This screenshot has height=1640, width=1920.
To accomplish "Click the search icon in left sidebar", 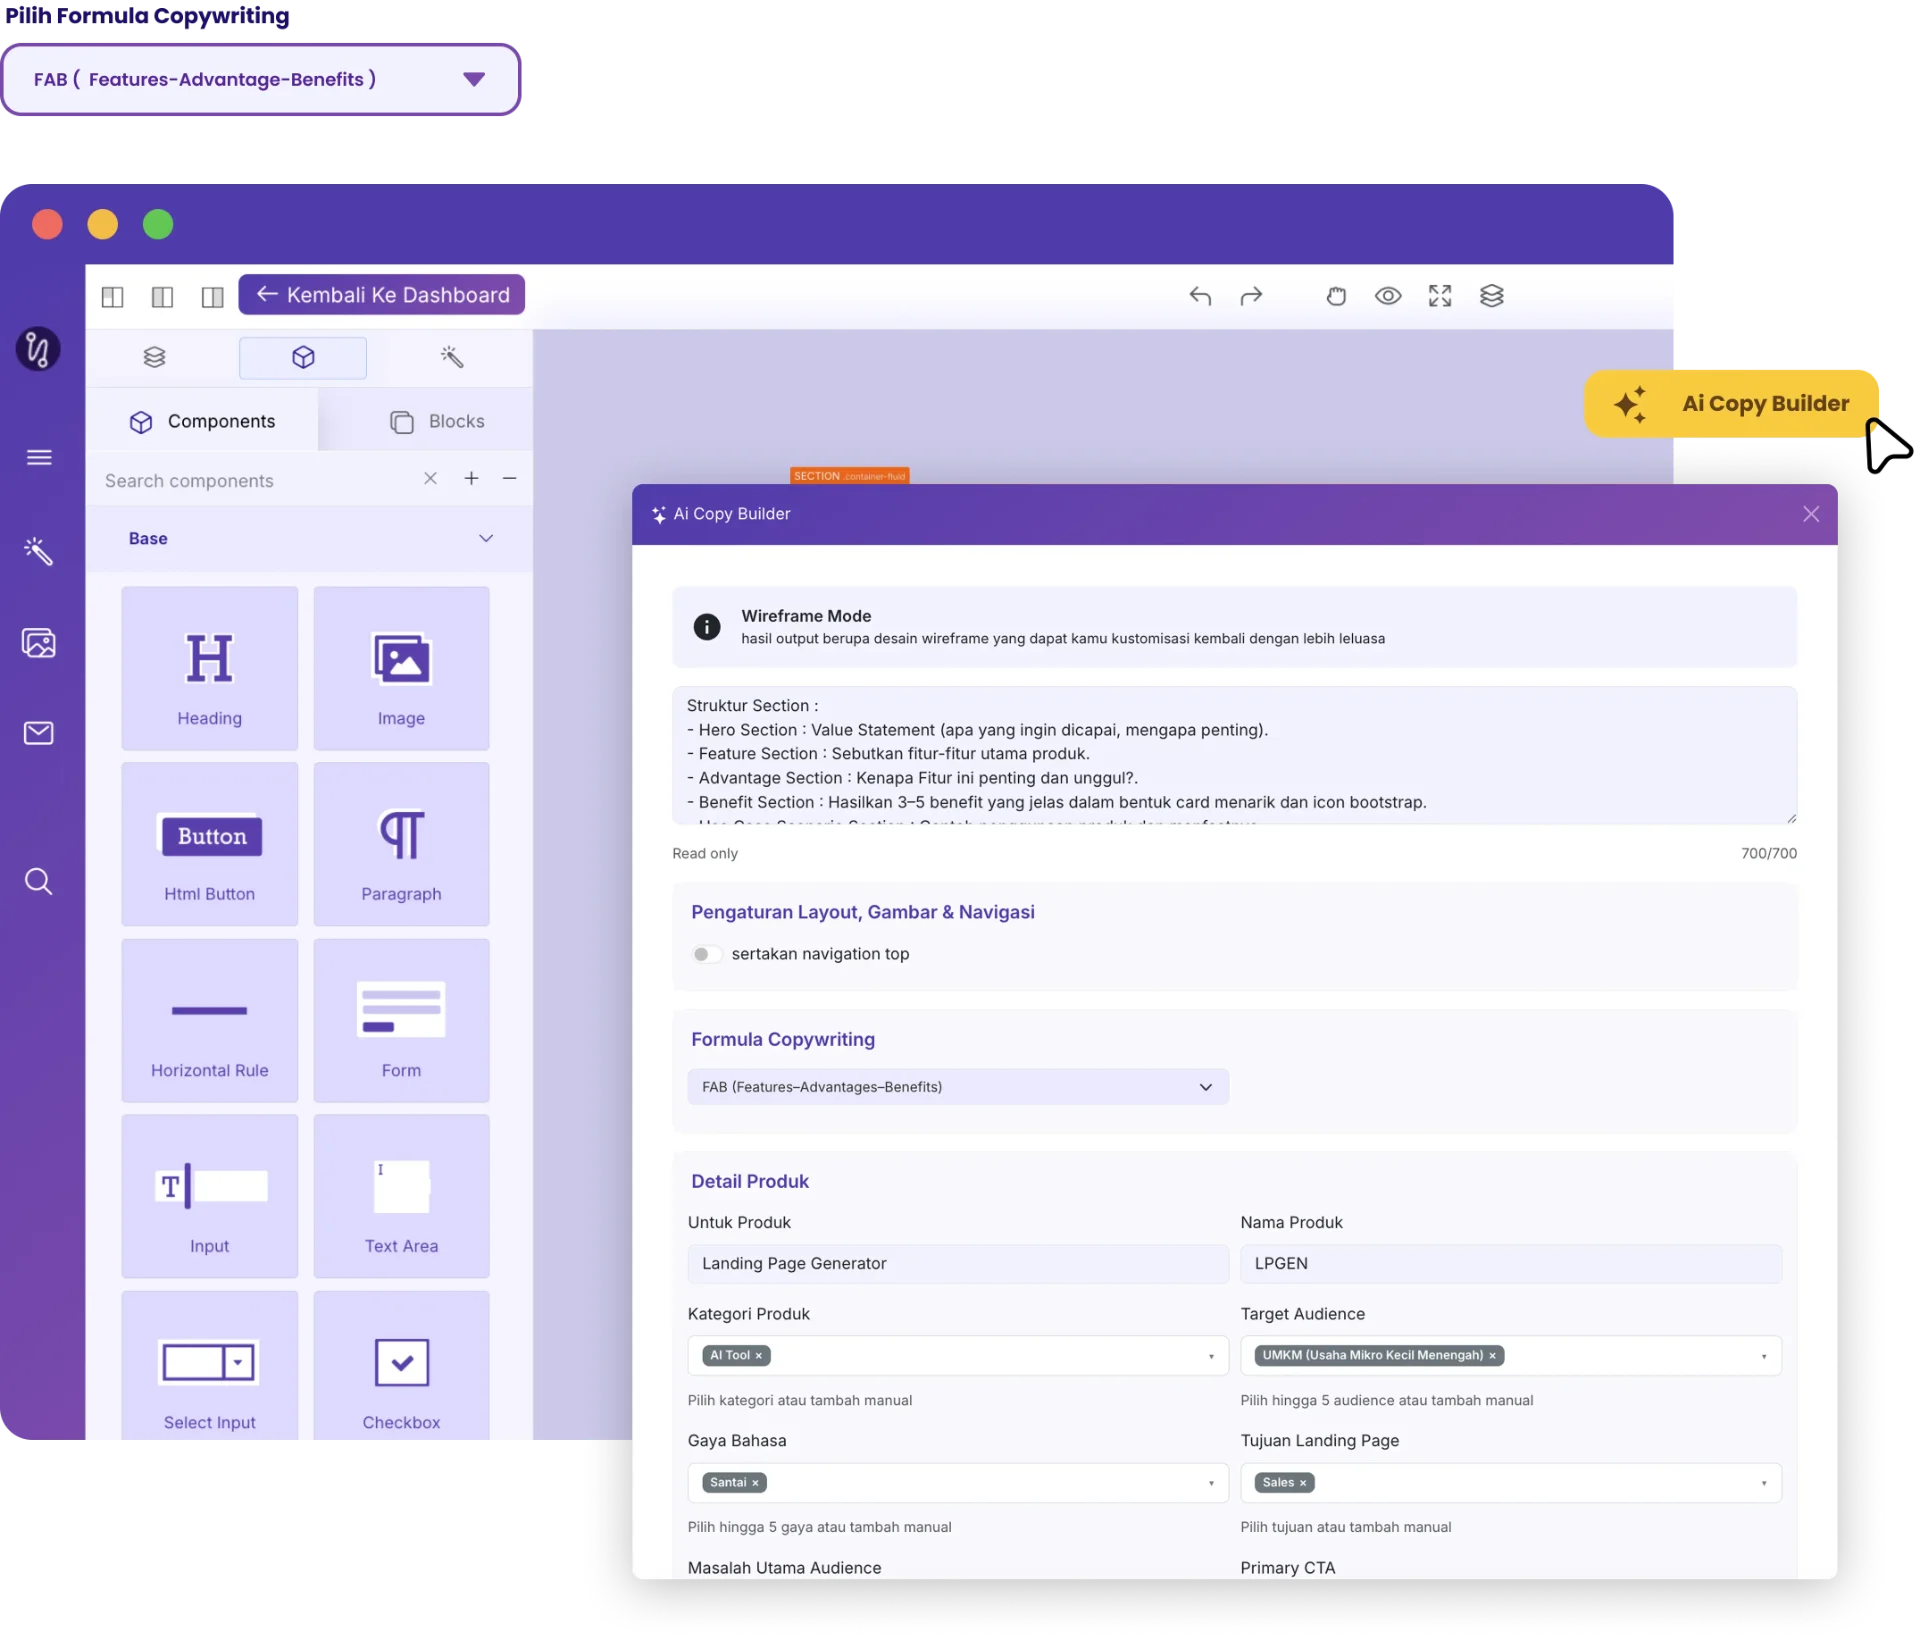I will (x=39, y=882).
